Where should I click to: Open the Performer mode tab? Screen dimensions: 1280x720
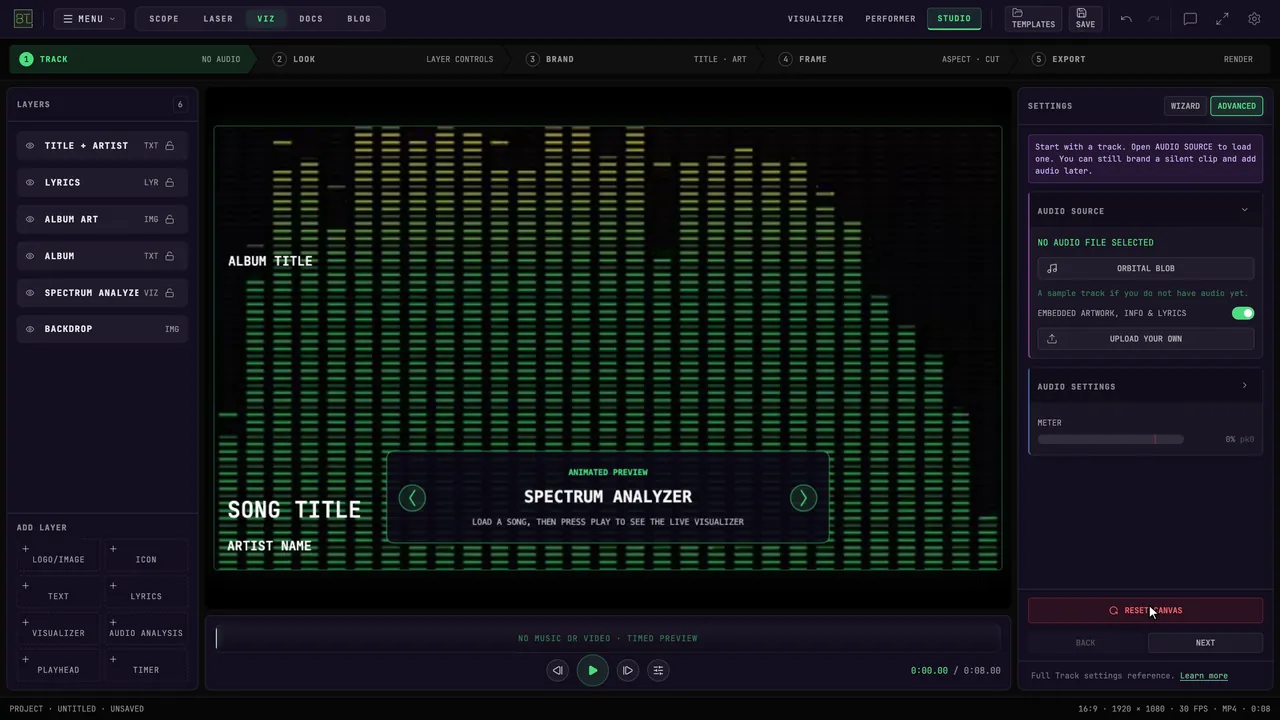coord(890,19)
